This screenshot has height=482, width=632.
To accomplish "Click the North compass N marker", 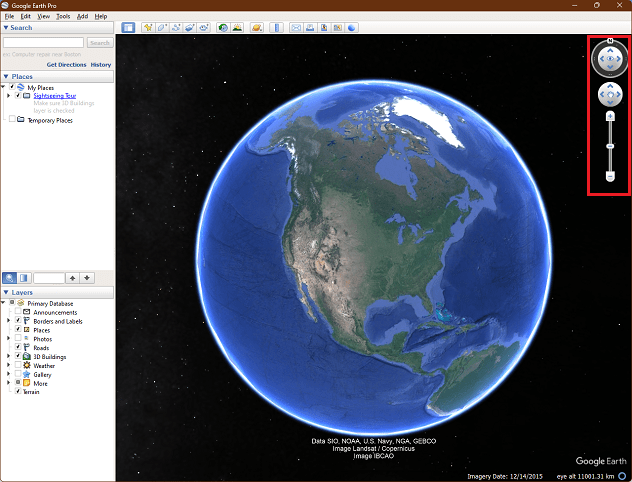I will [x=610, y=41].
